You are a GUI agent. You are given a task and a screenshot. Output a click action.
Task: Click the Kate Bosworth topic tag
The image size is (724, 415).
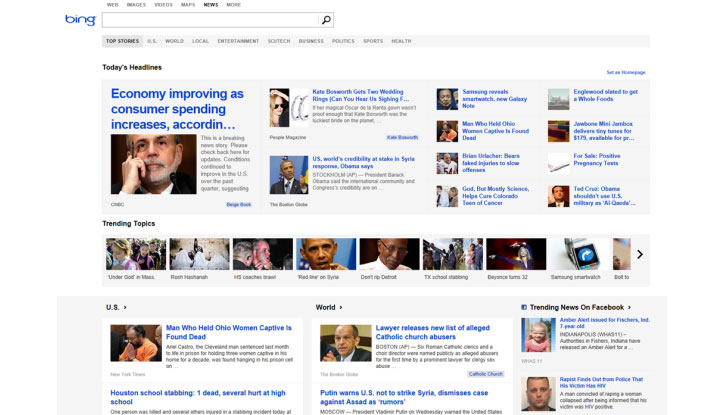click(402, 138)
